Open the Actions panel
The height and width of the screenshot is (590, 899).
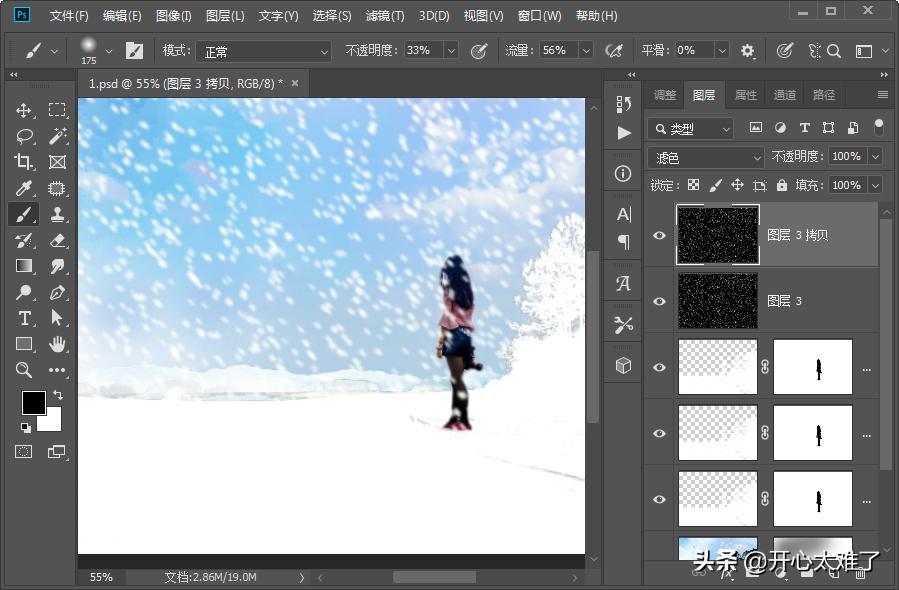[x=624, y=131]
